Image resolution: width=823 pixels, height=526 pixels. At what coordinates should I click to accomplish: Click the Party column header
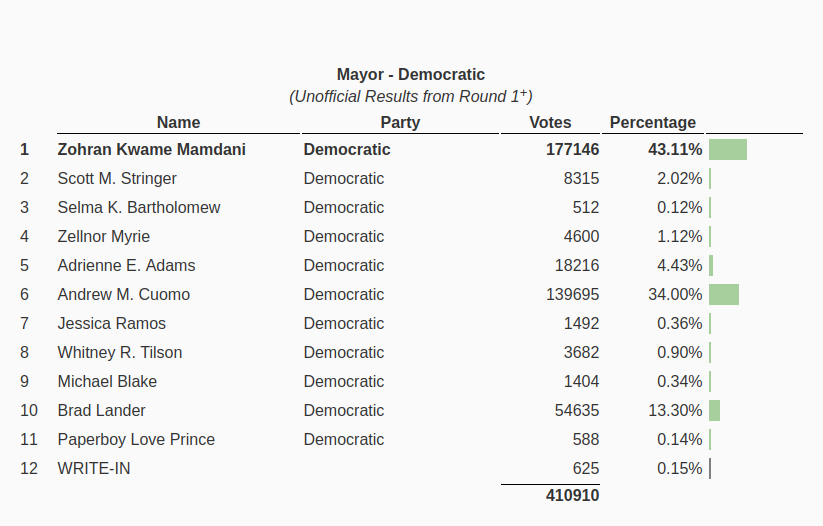[400, 122]
